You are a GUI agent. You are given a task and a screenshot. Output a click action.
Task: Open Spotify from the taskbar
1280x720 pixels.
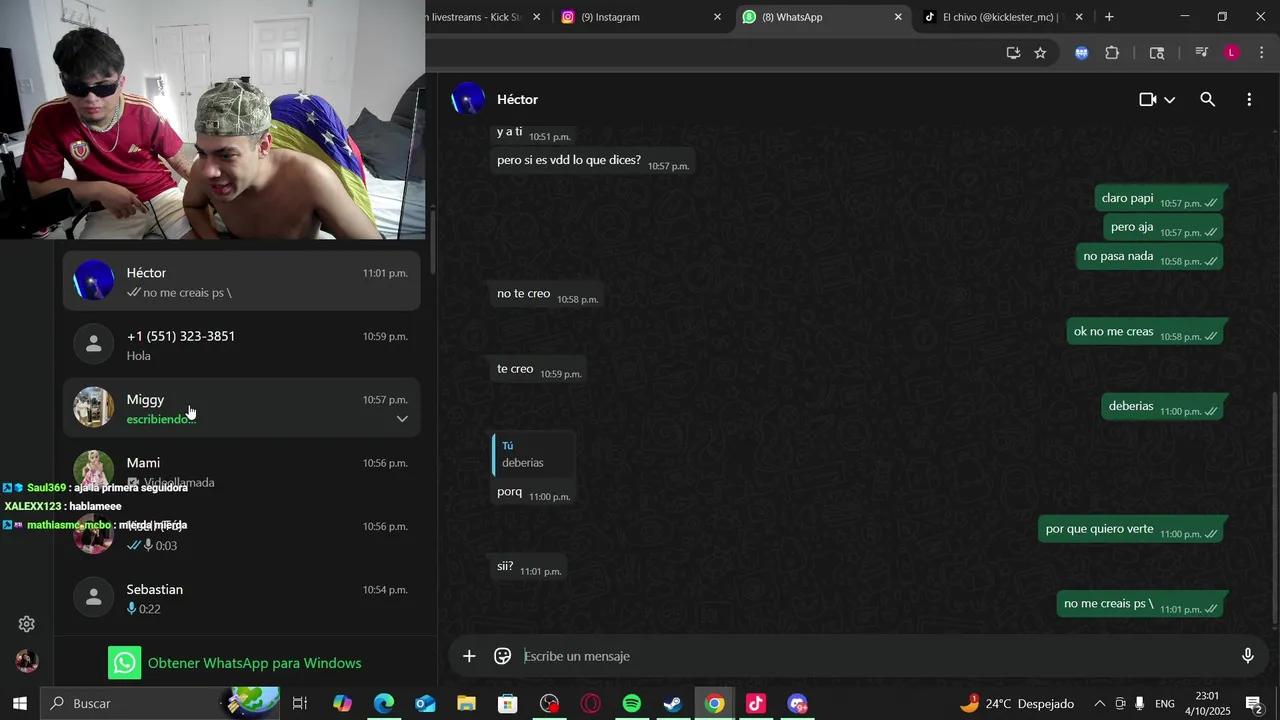click(632, 704)
